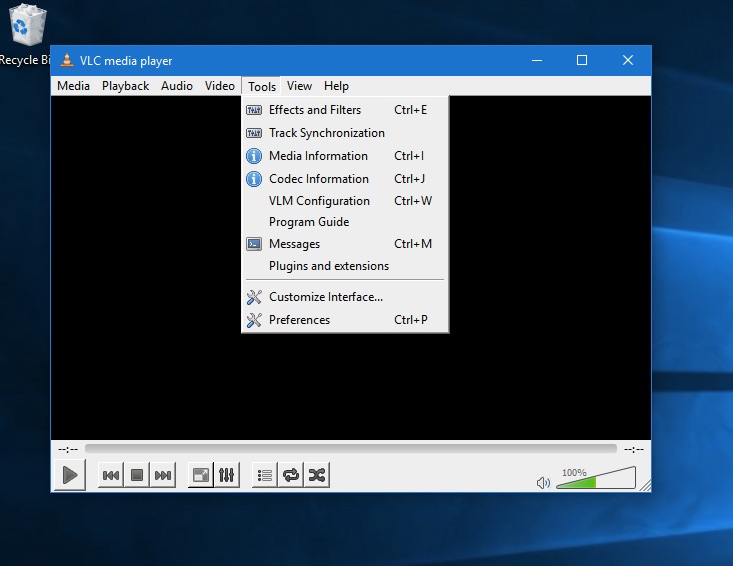
Task: Start playback with the Play button
Action: pos(70,475)
